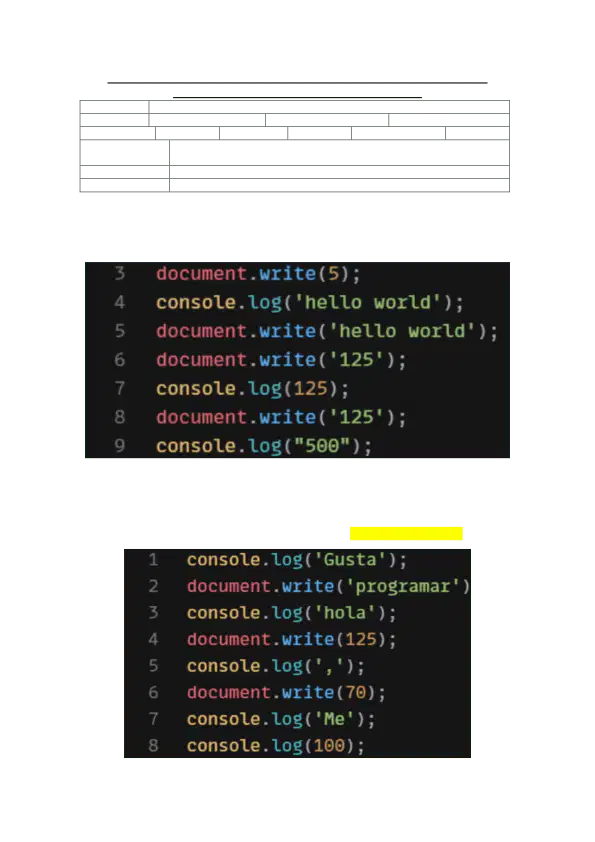Click the tall empty table cell in fourth row
Image resolution: width=595 pixels, height=842 pixels.
[339, 153]
